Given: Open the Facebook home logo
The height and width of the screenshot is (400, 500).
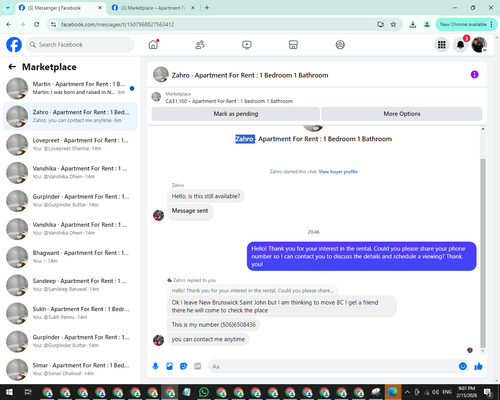Looking at the screenshot, I should (14, 45).
